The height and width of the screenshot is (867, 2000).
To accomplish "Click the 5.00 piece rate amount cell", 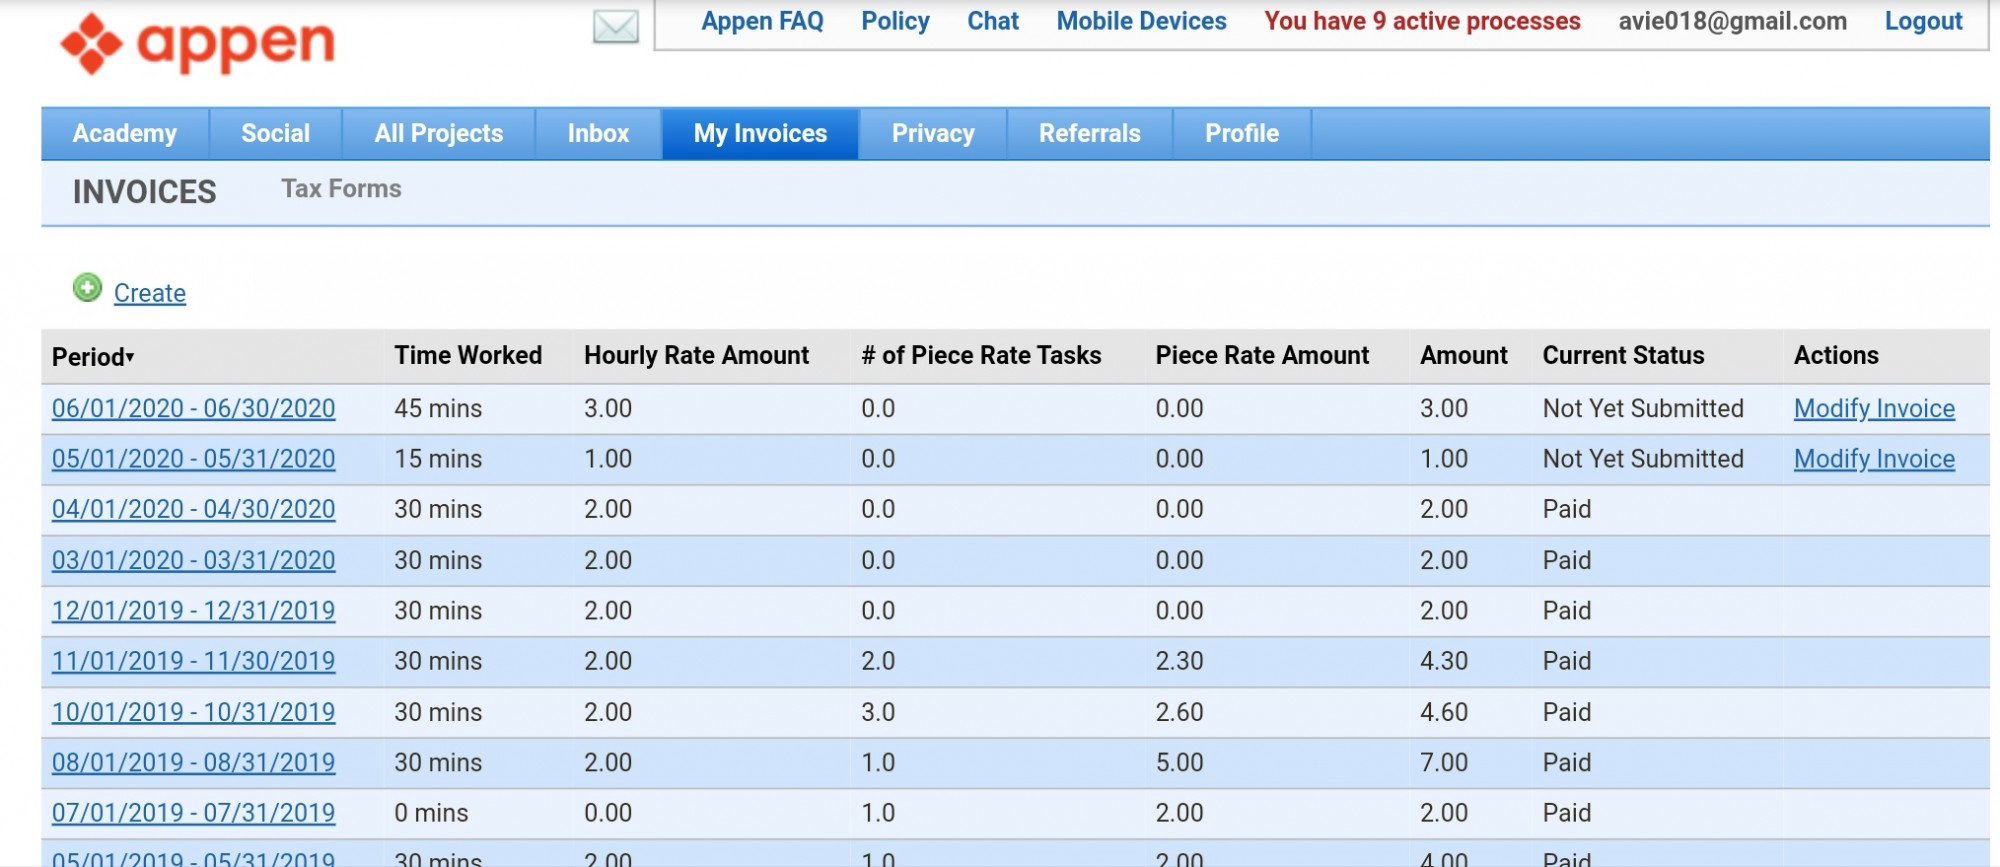I will (x=1179, y=762).
